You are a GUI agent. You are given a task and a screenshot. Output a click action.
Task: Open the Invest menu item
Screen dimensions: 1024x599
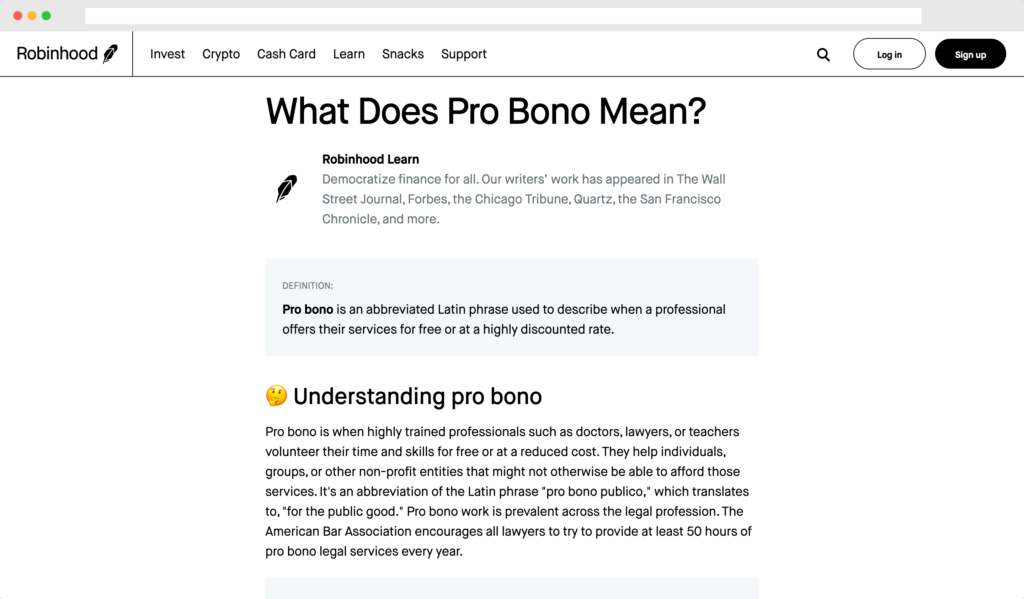click(167, 54)
